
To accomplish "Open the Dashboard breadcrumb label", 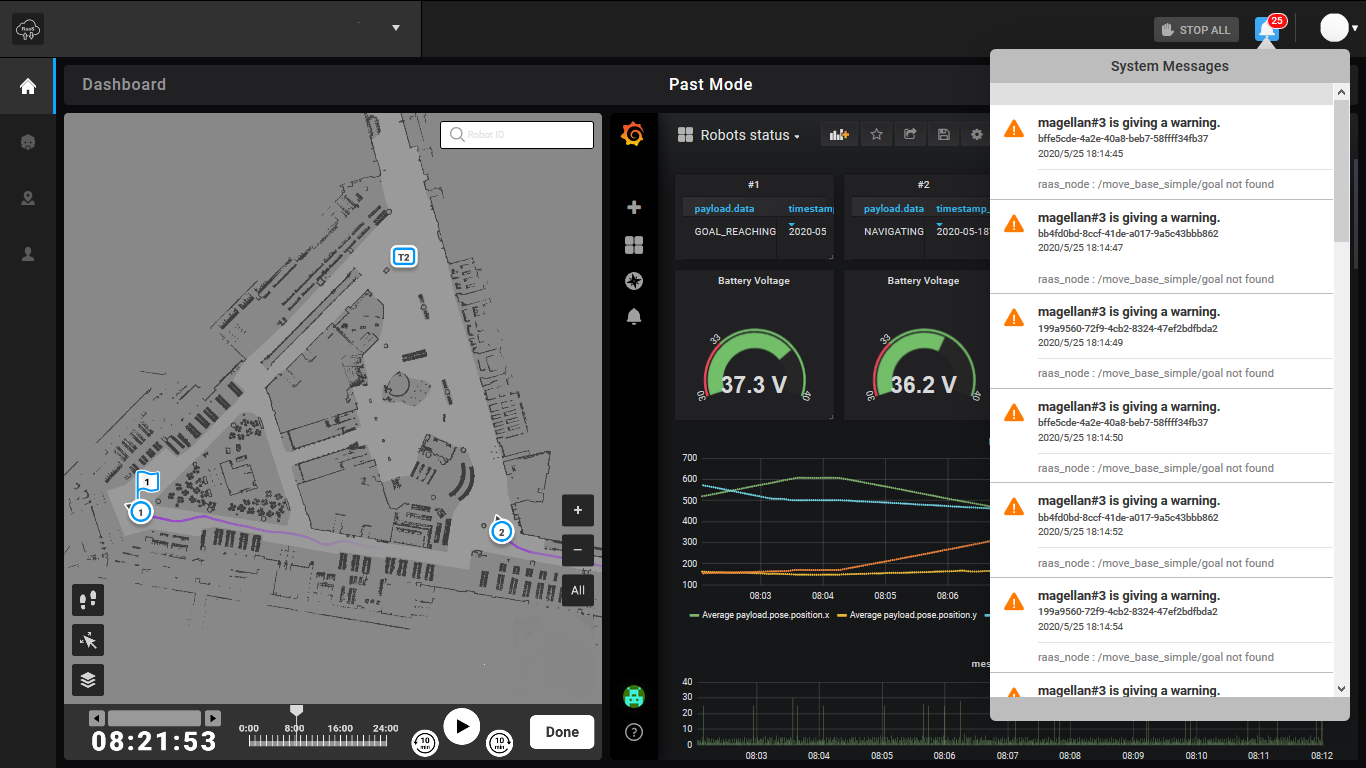I will [124, 85].
